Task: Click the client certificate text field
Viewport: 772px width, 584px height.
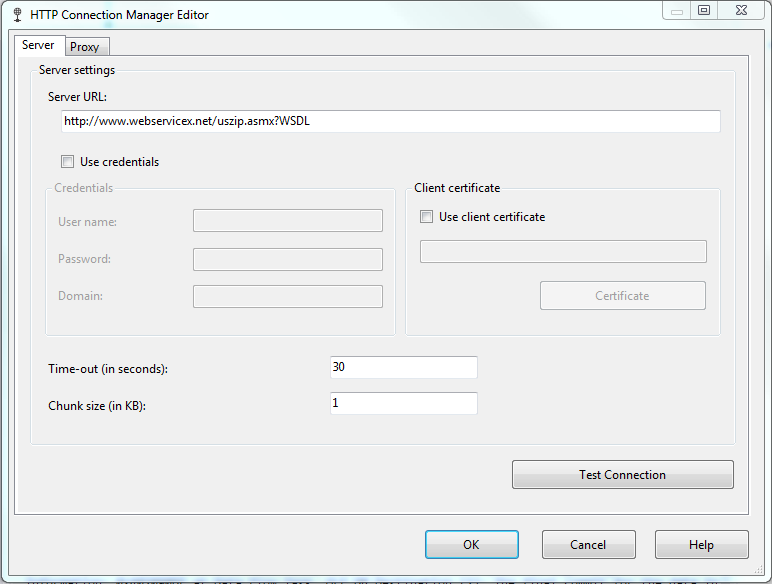Action: (563, 252)
